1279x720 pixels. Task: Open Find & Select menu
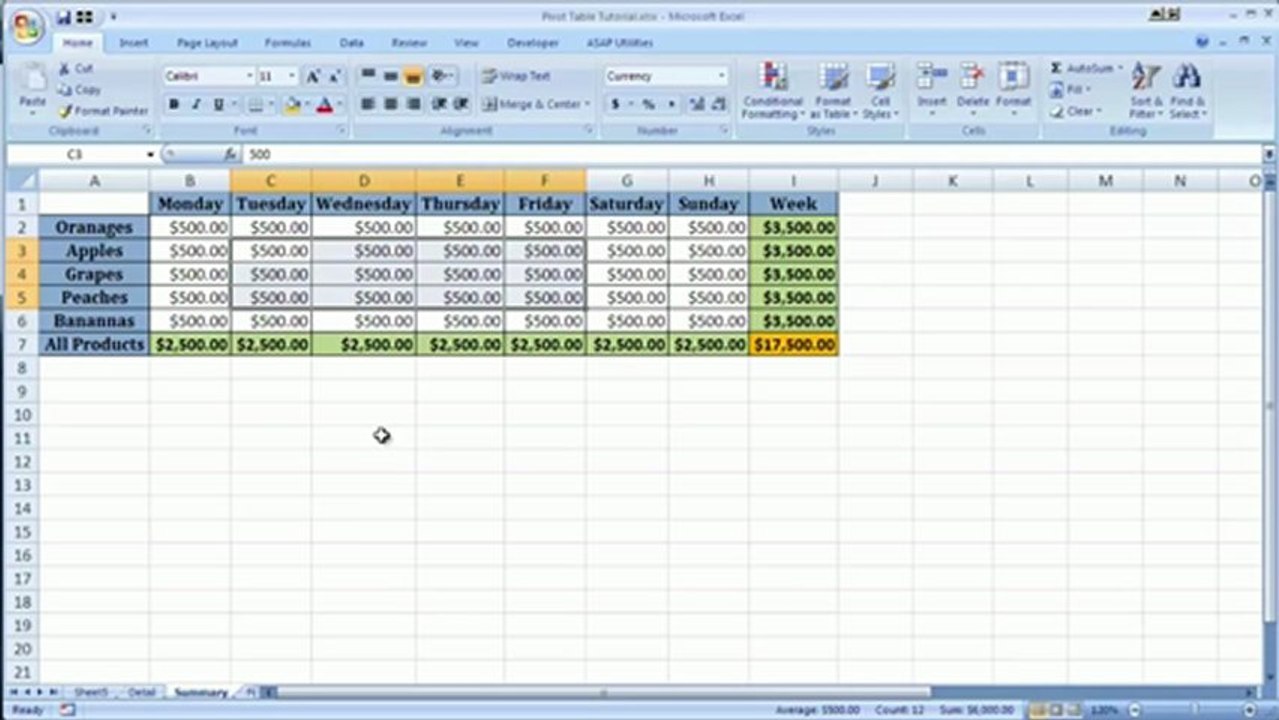point(1187,91)
